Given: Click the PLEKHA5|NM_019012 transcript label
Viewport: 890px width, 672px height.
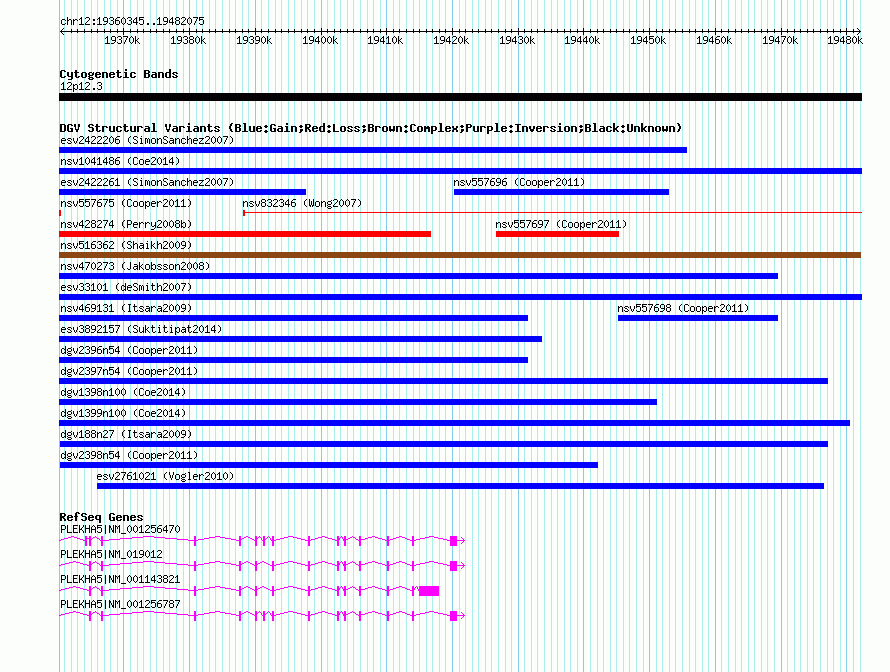Looking at the screenshot, I should (x=111, y=554).
